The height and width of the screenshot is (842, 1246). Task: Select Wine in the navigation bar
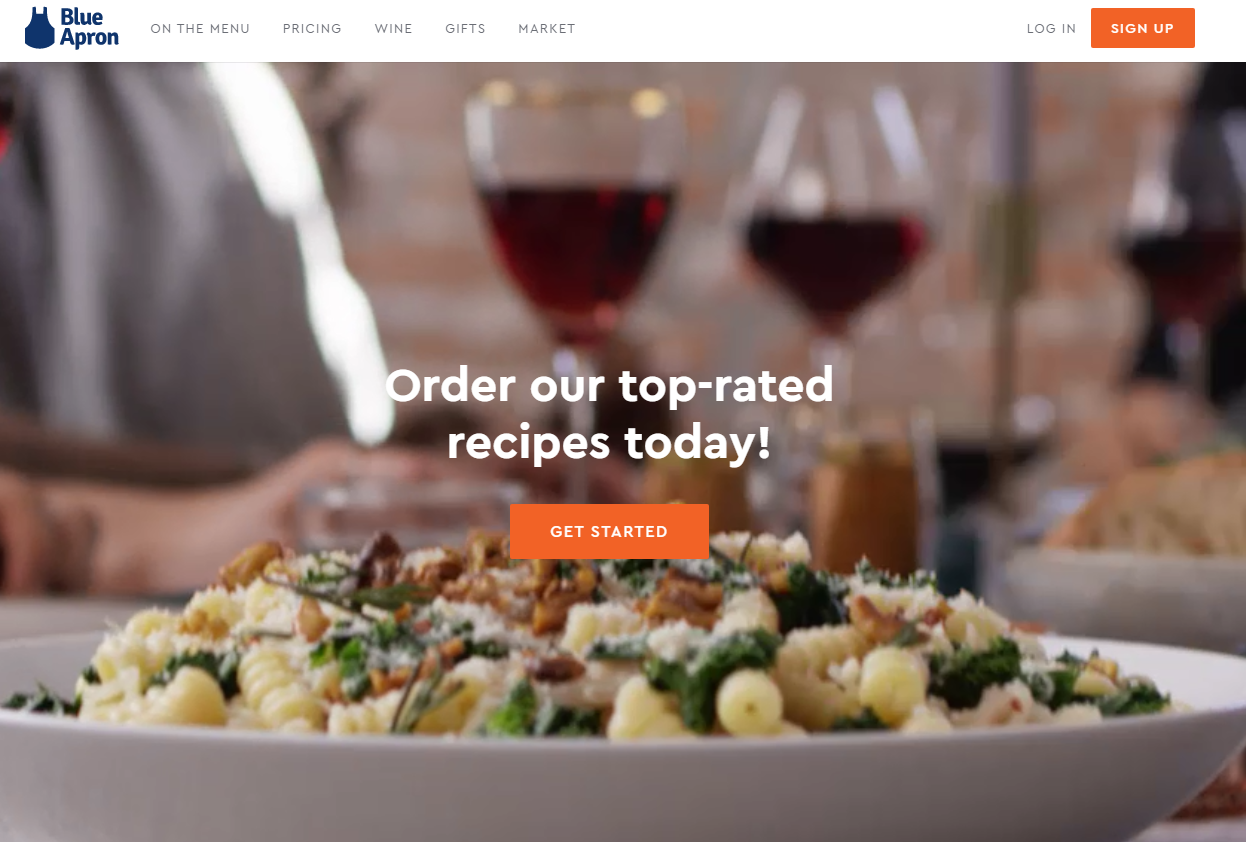[394, 29]
